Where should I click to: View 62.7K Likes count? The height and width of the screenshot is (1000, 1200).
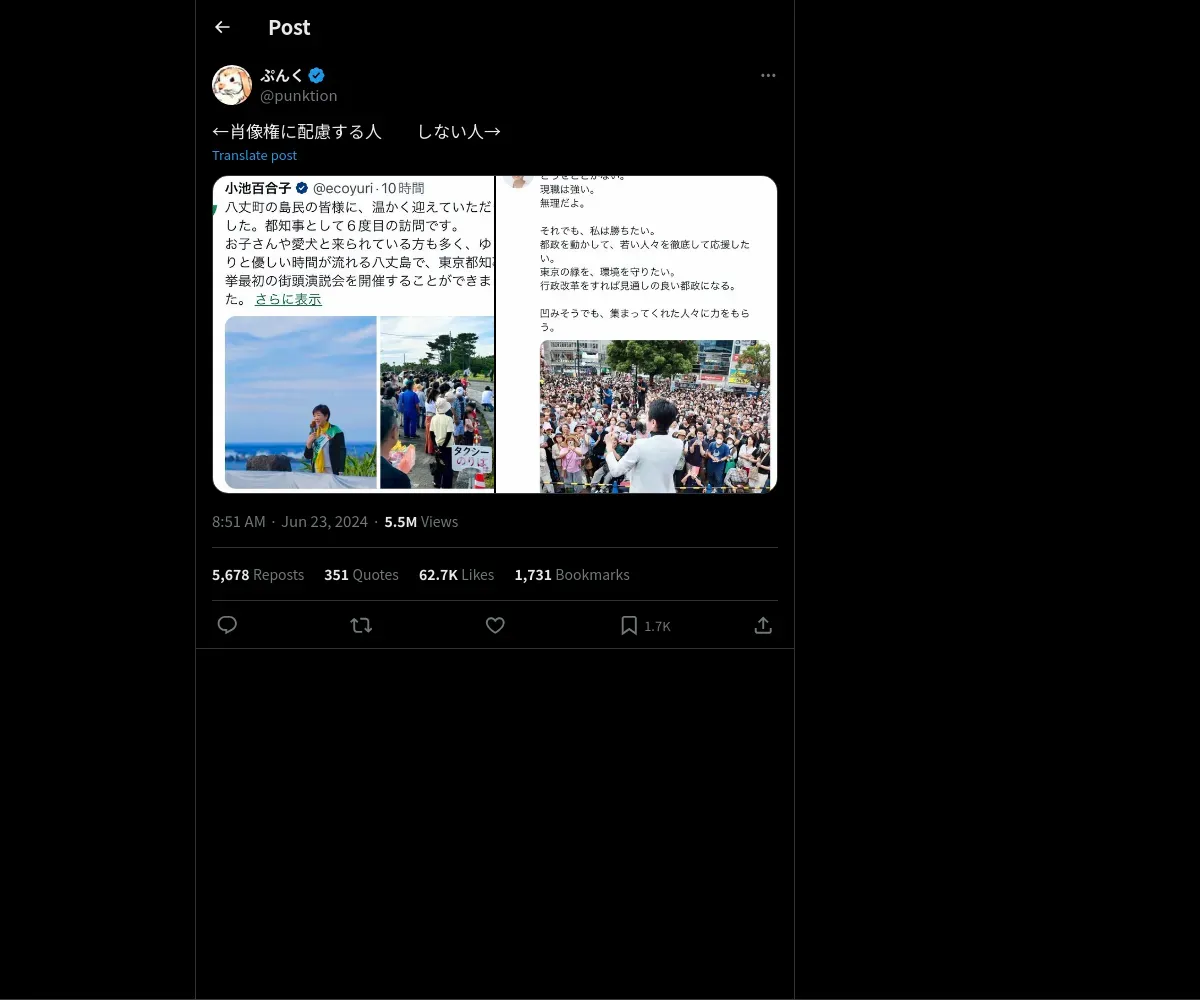coord(456,575)
